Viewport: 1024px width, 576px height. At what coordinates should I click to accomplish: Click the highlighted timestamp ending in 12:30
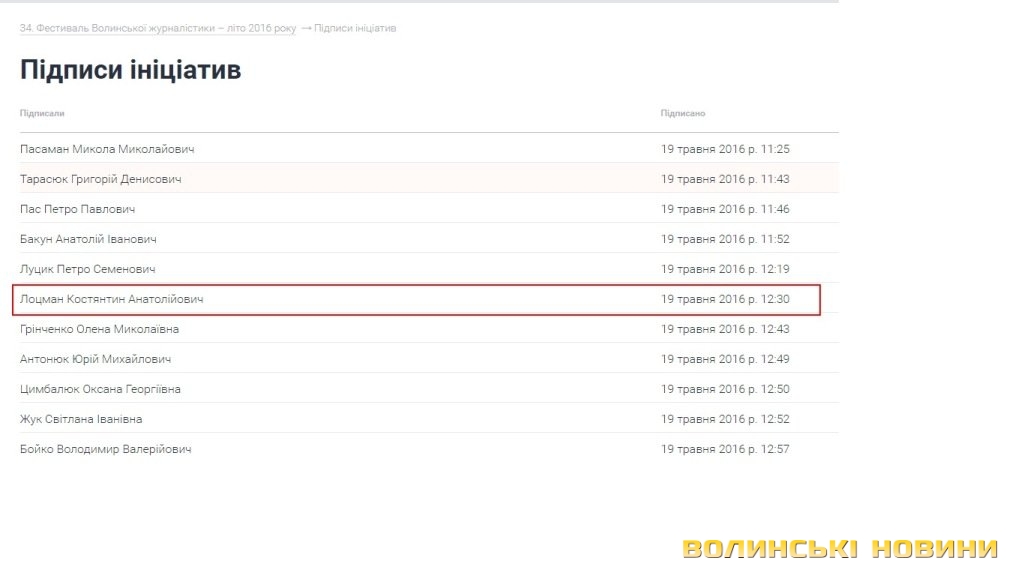pos(725,299)
